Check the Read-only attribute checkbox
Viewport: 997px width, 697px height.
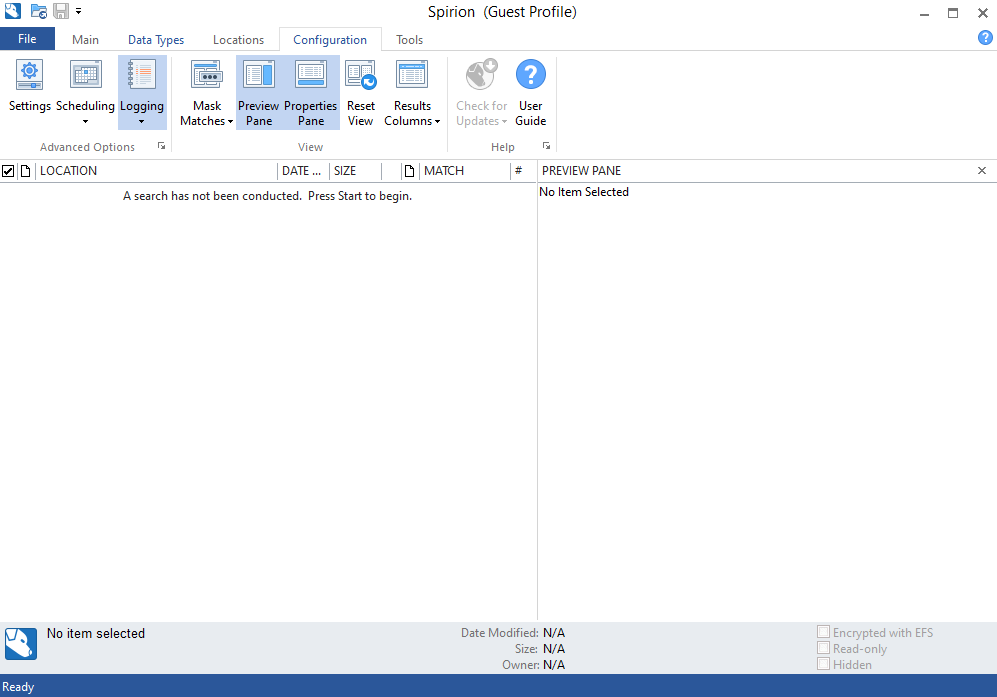tap(823, 648)
